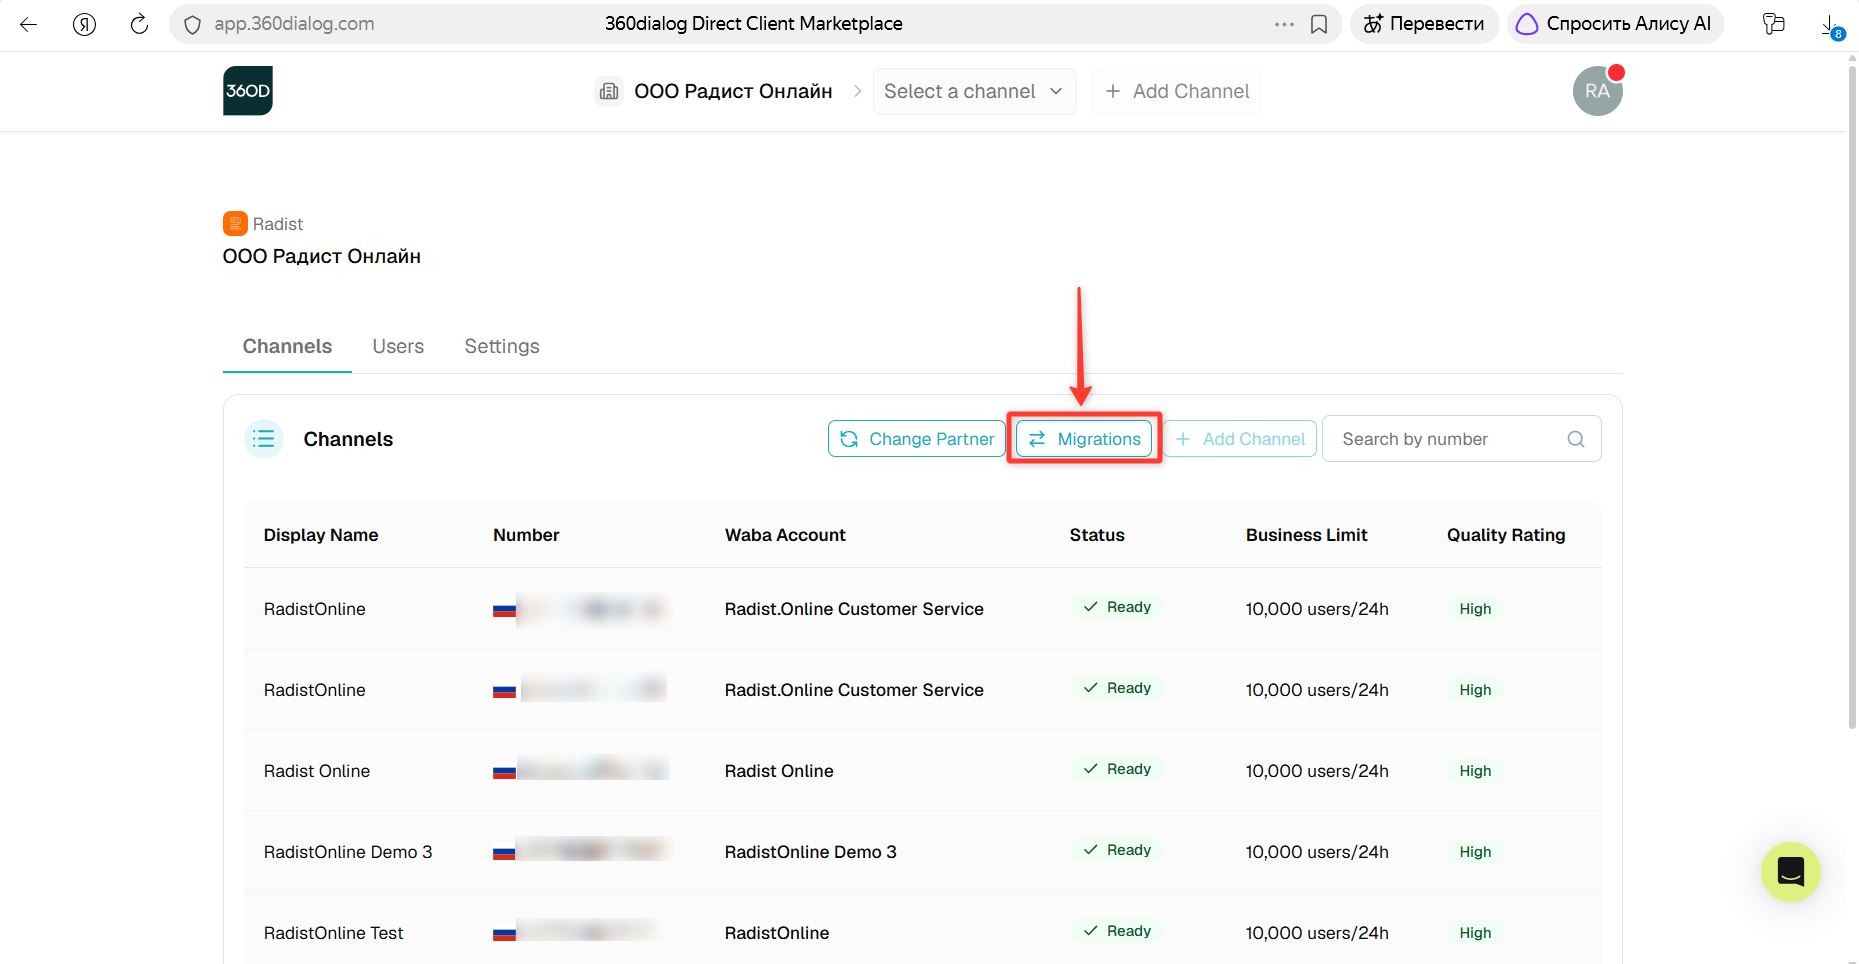Click the search magnifier icon
The image size is (1859, 964).
tap(1576, 439)
